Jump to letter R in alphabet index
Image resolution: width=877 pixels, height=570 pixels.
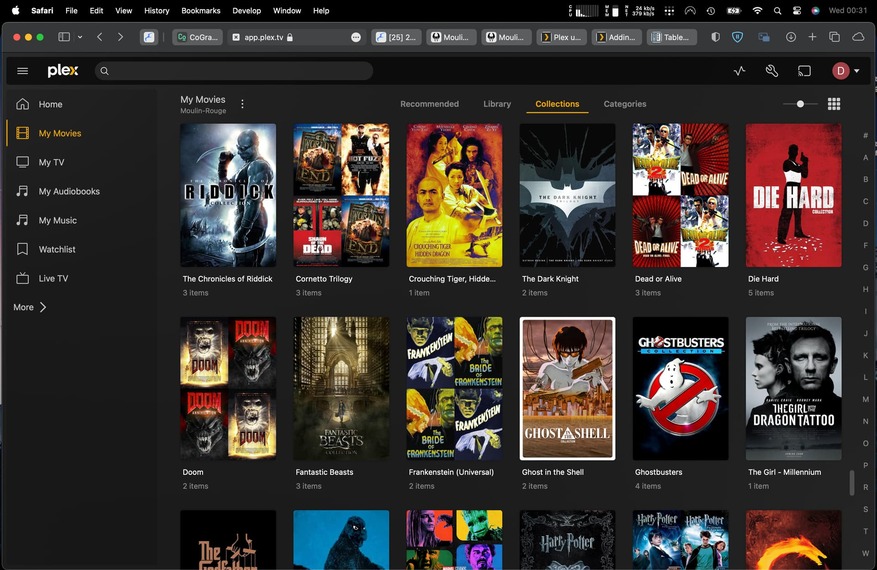[865, 487]
